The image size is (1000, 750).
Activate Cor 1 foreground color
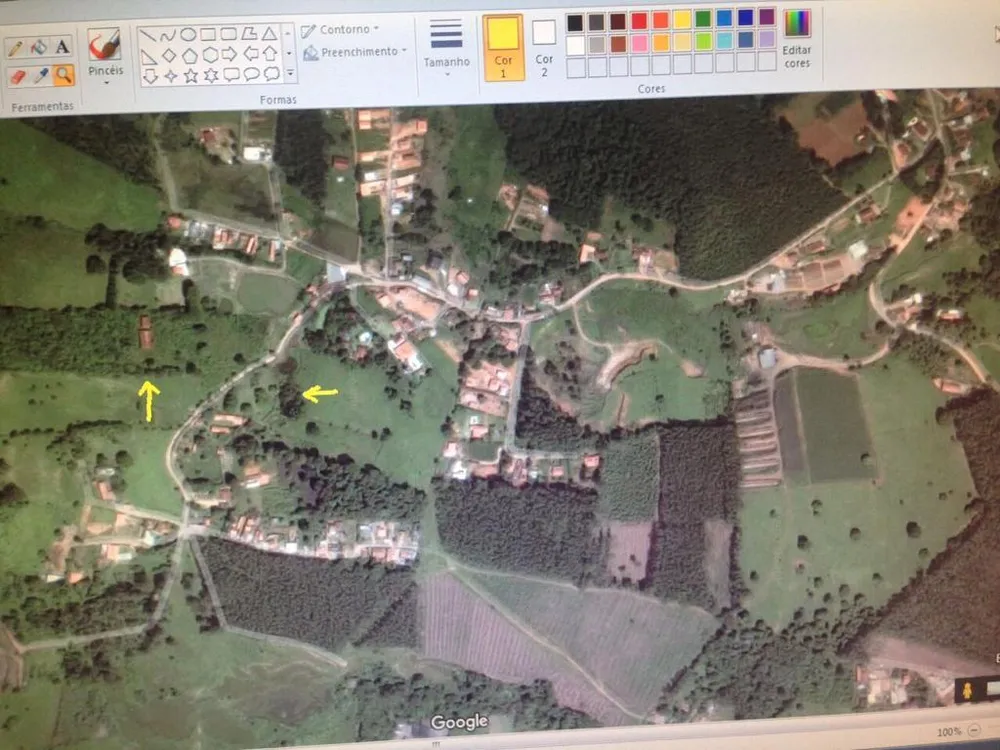(503, 48)
